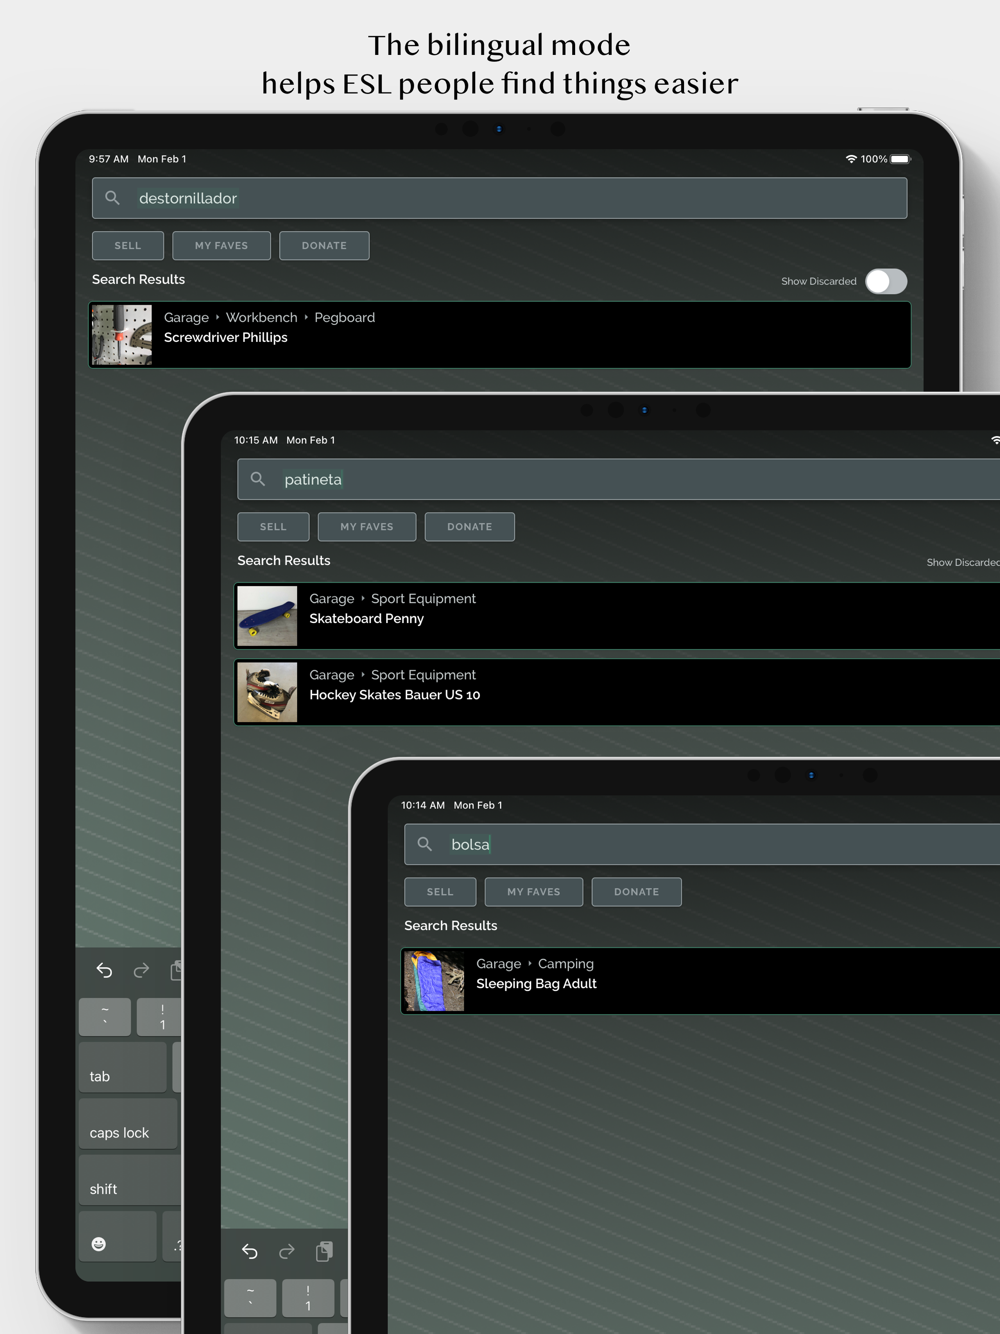Tap emoji key on back iPad keyboard

[117, 1236]
